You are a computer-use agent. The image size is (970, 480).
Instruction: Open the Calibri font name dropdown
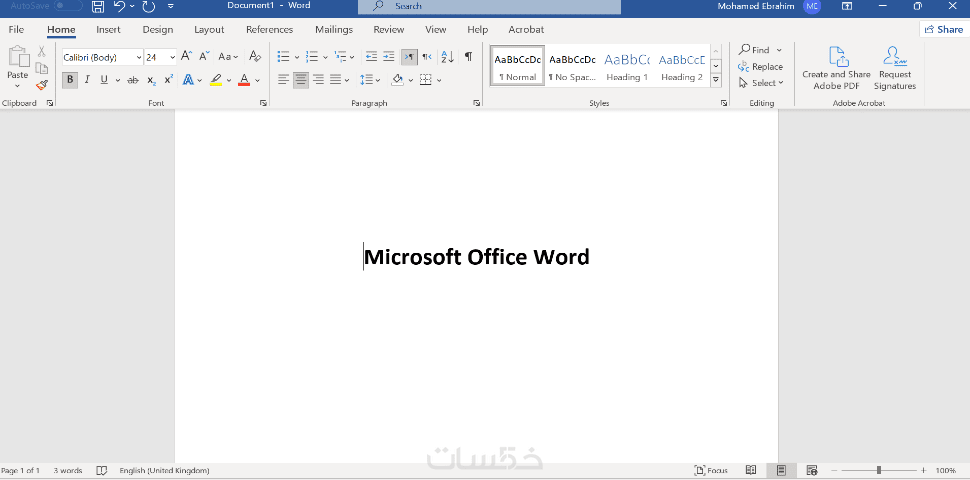pos(103,58)
